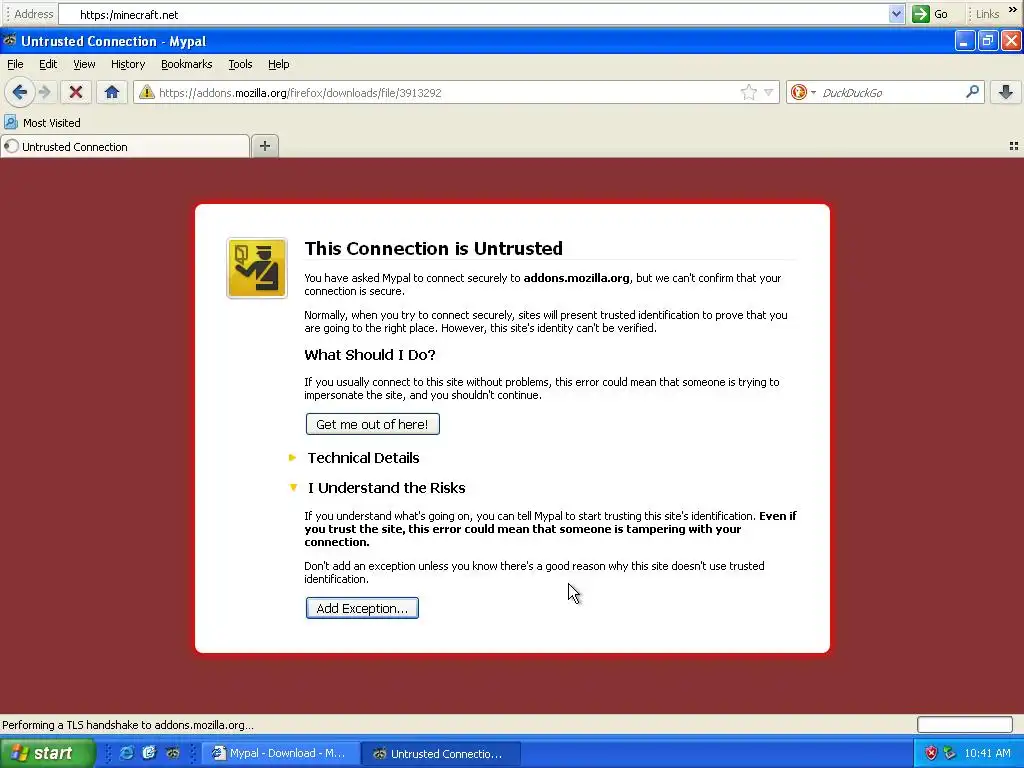Launch Mypal raccoon icon in Quick Launch
The height and width of the screenshot is (768, 1024).
[x=172, y=753]
